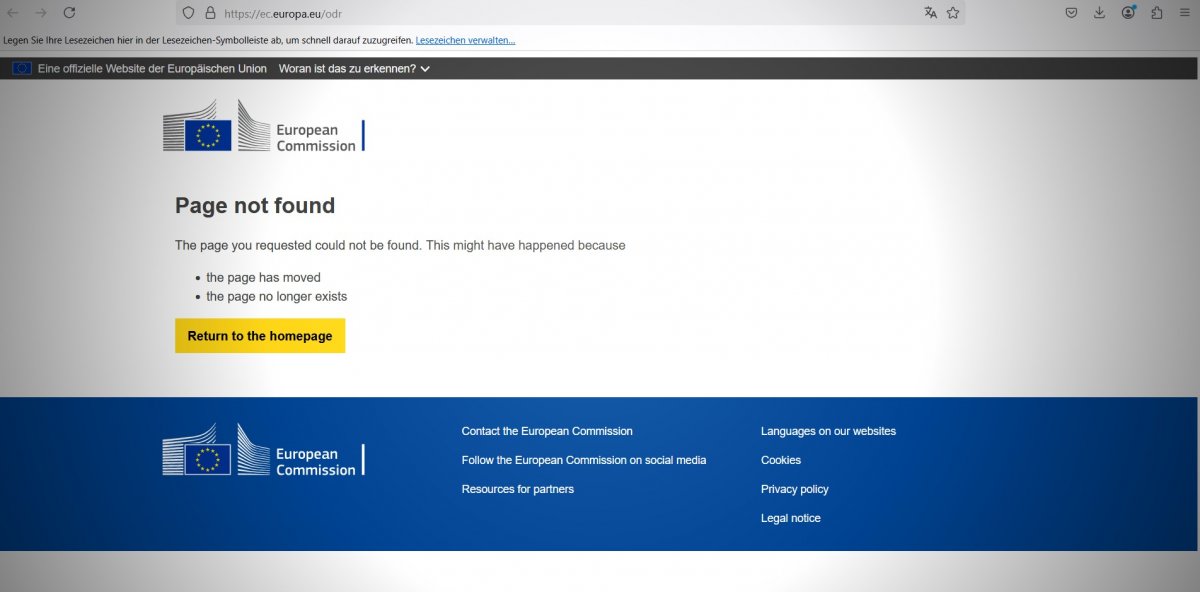Open the extensions puzzle icon
Screen dimensions: 1200x592
(x=1157, y=13)
